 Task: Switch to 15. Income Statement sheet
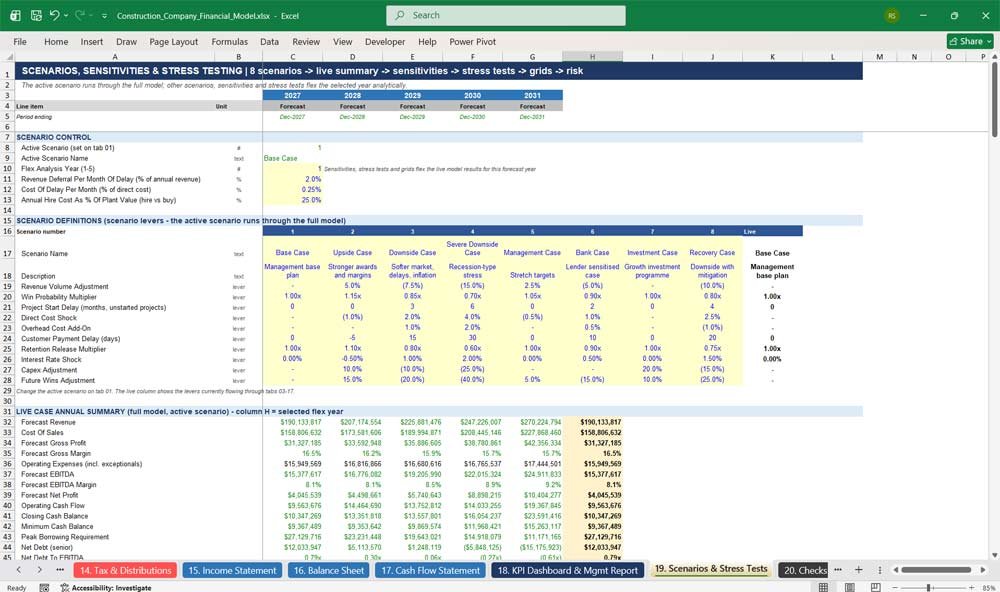(x=232, y=570)
